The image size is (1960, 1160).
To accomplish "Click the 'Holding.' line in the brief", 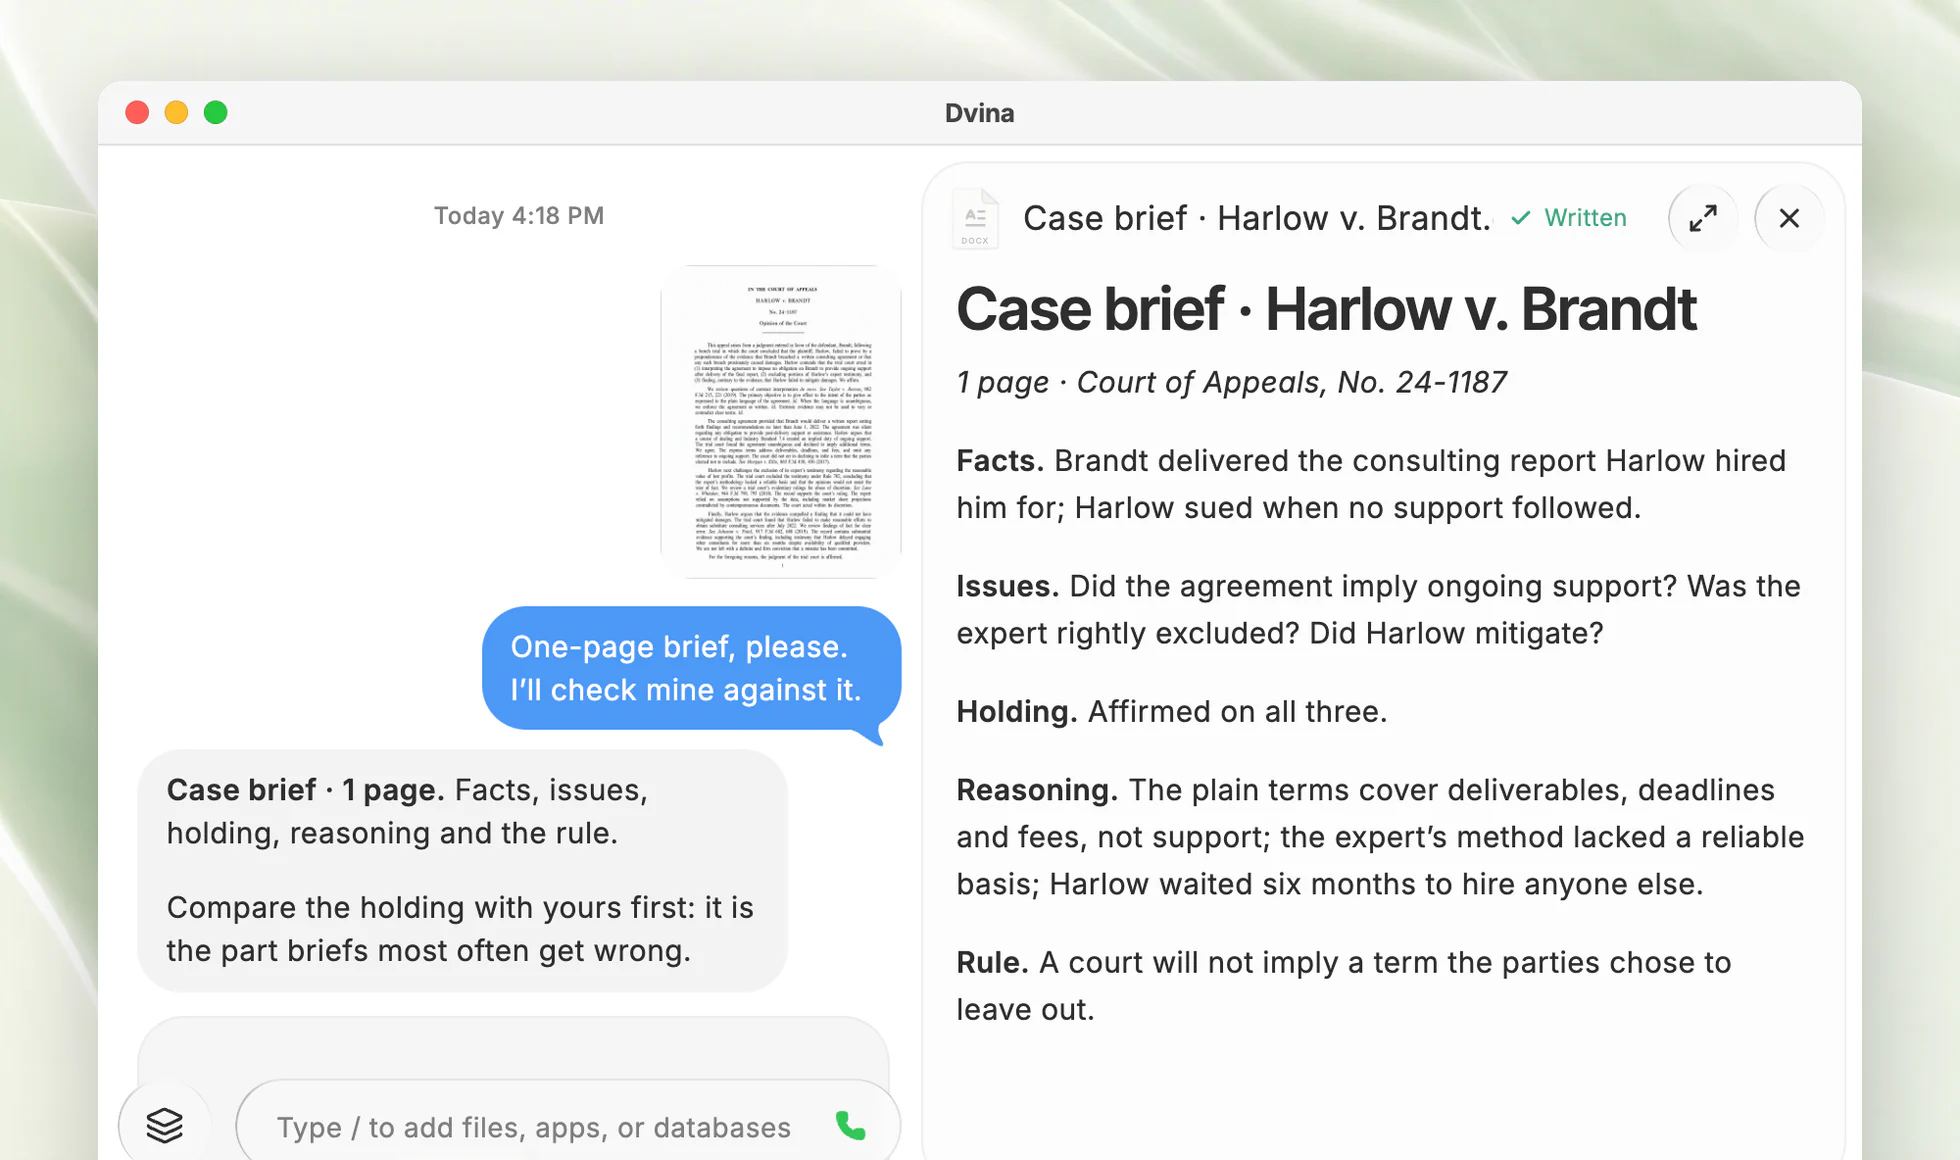I will point(1171,711).
